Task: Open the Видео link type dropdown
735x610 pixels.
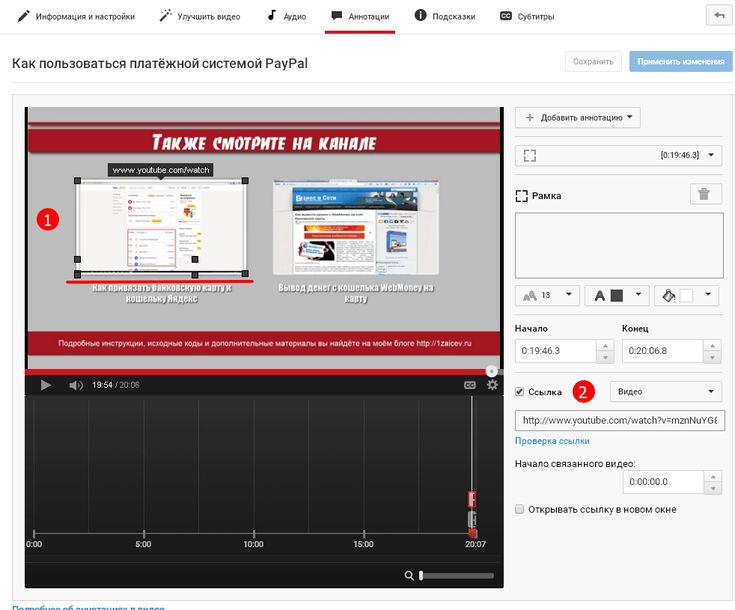Action: [666, 392]
